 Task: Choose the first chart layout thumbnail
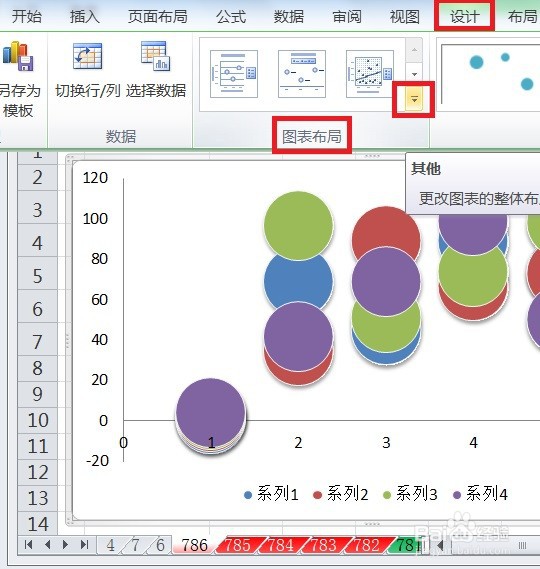[234, 74]
